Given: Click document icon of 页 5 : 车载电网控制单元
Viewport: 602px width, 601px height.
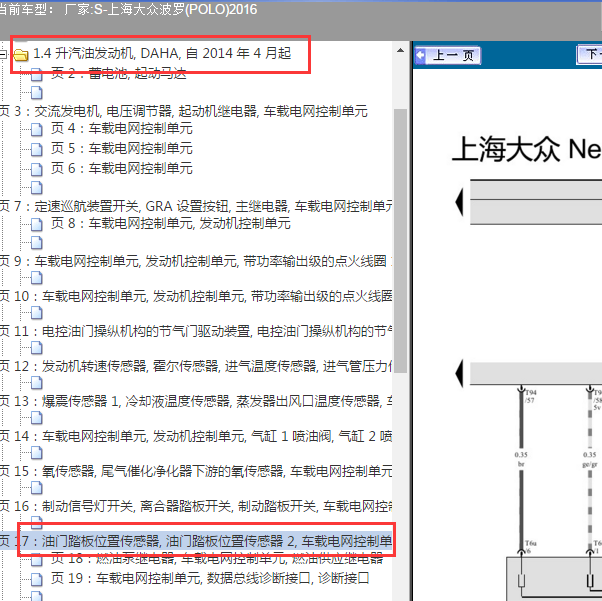Looking at the screenshot, I should [x=36, y=149].
